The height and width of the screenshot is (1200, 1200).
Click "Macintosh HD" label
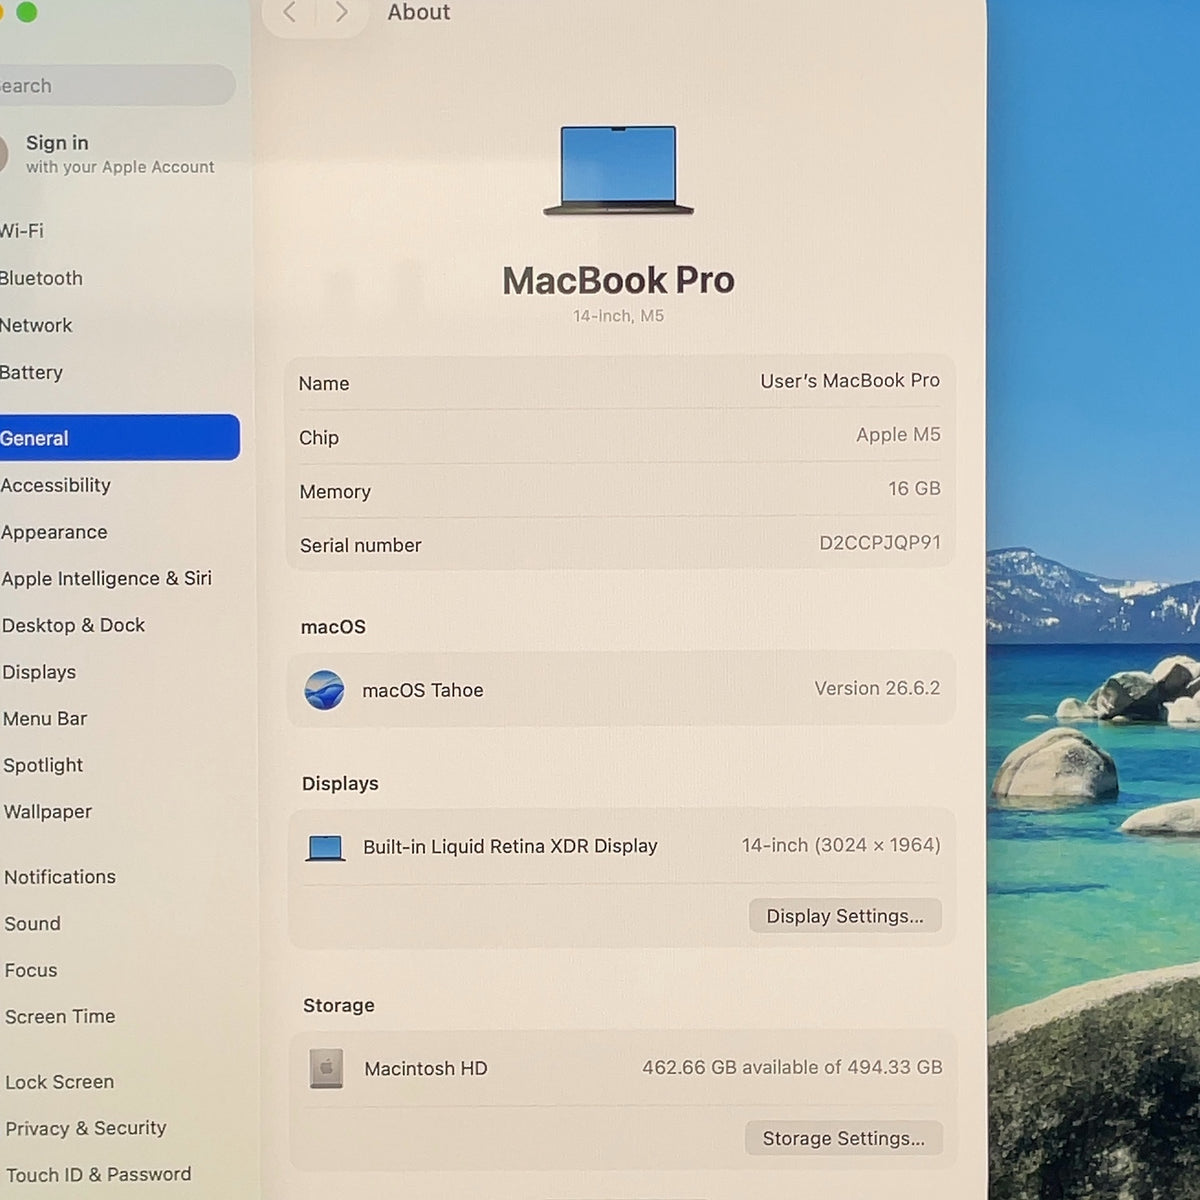426,1068
